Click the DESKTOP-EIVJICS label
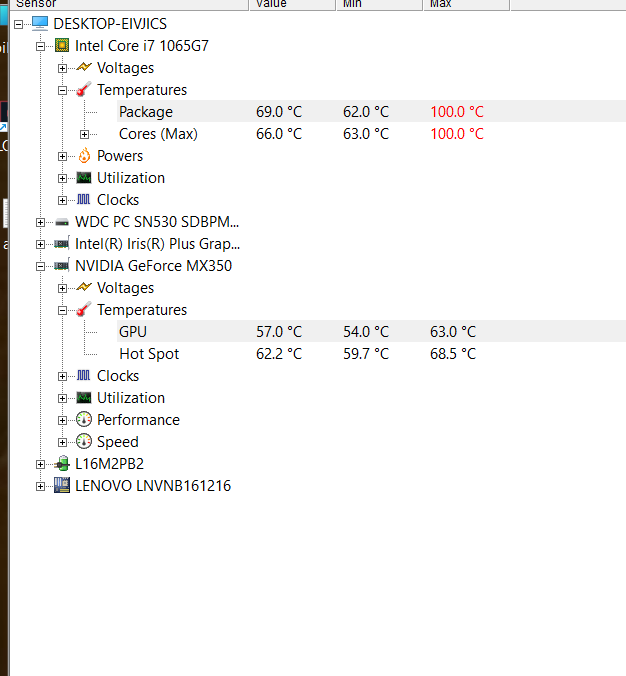 [x=110, y=24]
